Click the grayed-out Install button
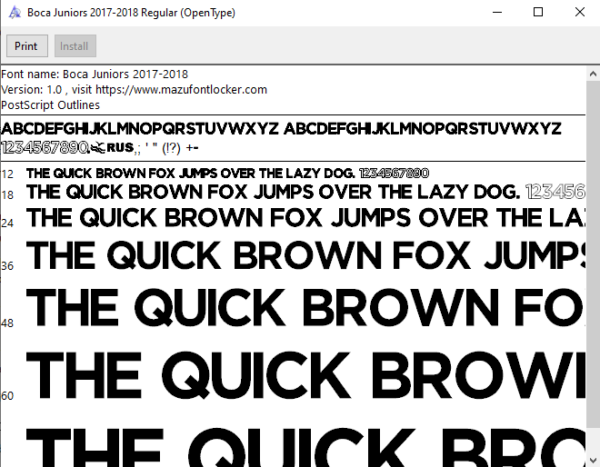 click(x=75, y=46)
